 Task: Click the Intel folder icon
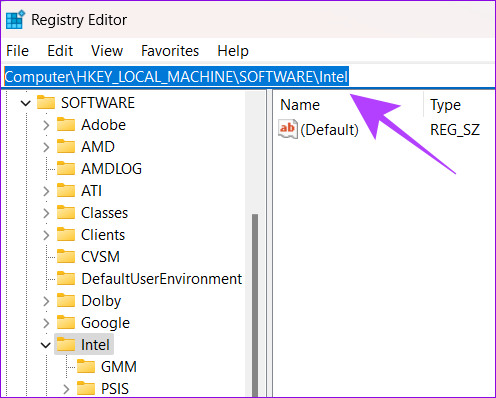(x=66, y=344)
